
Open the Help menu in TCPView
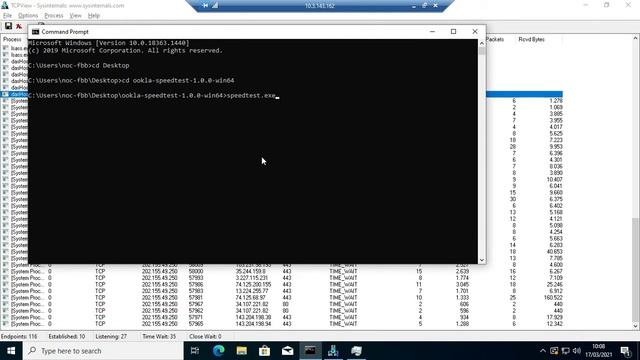pyautogui.click(x=94, y=16)
